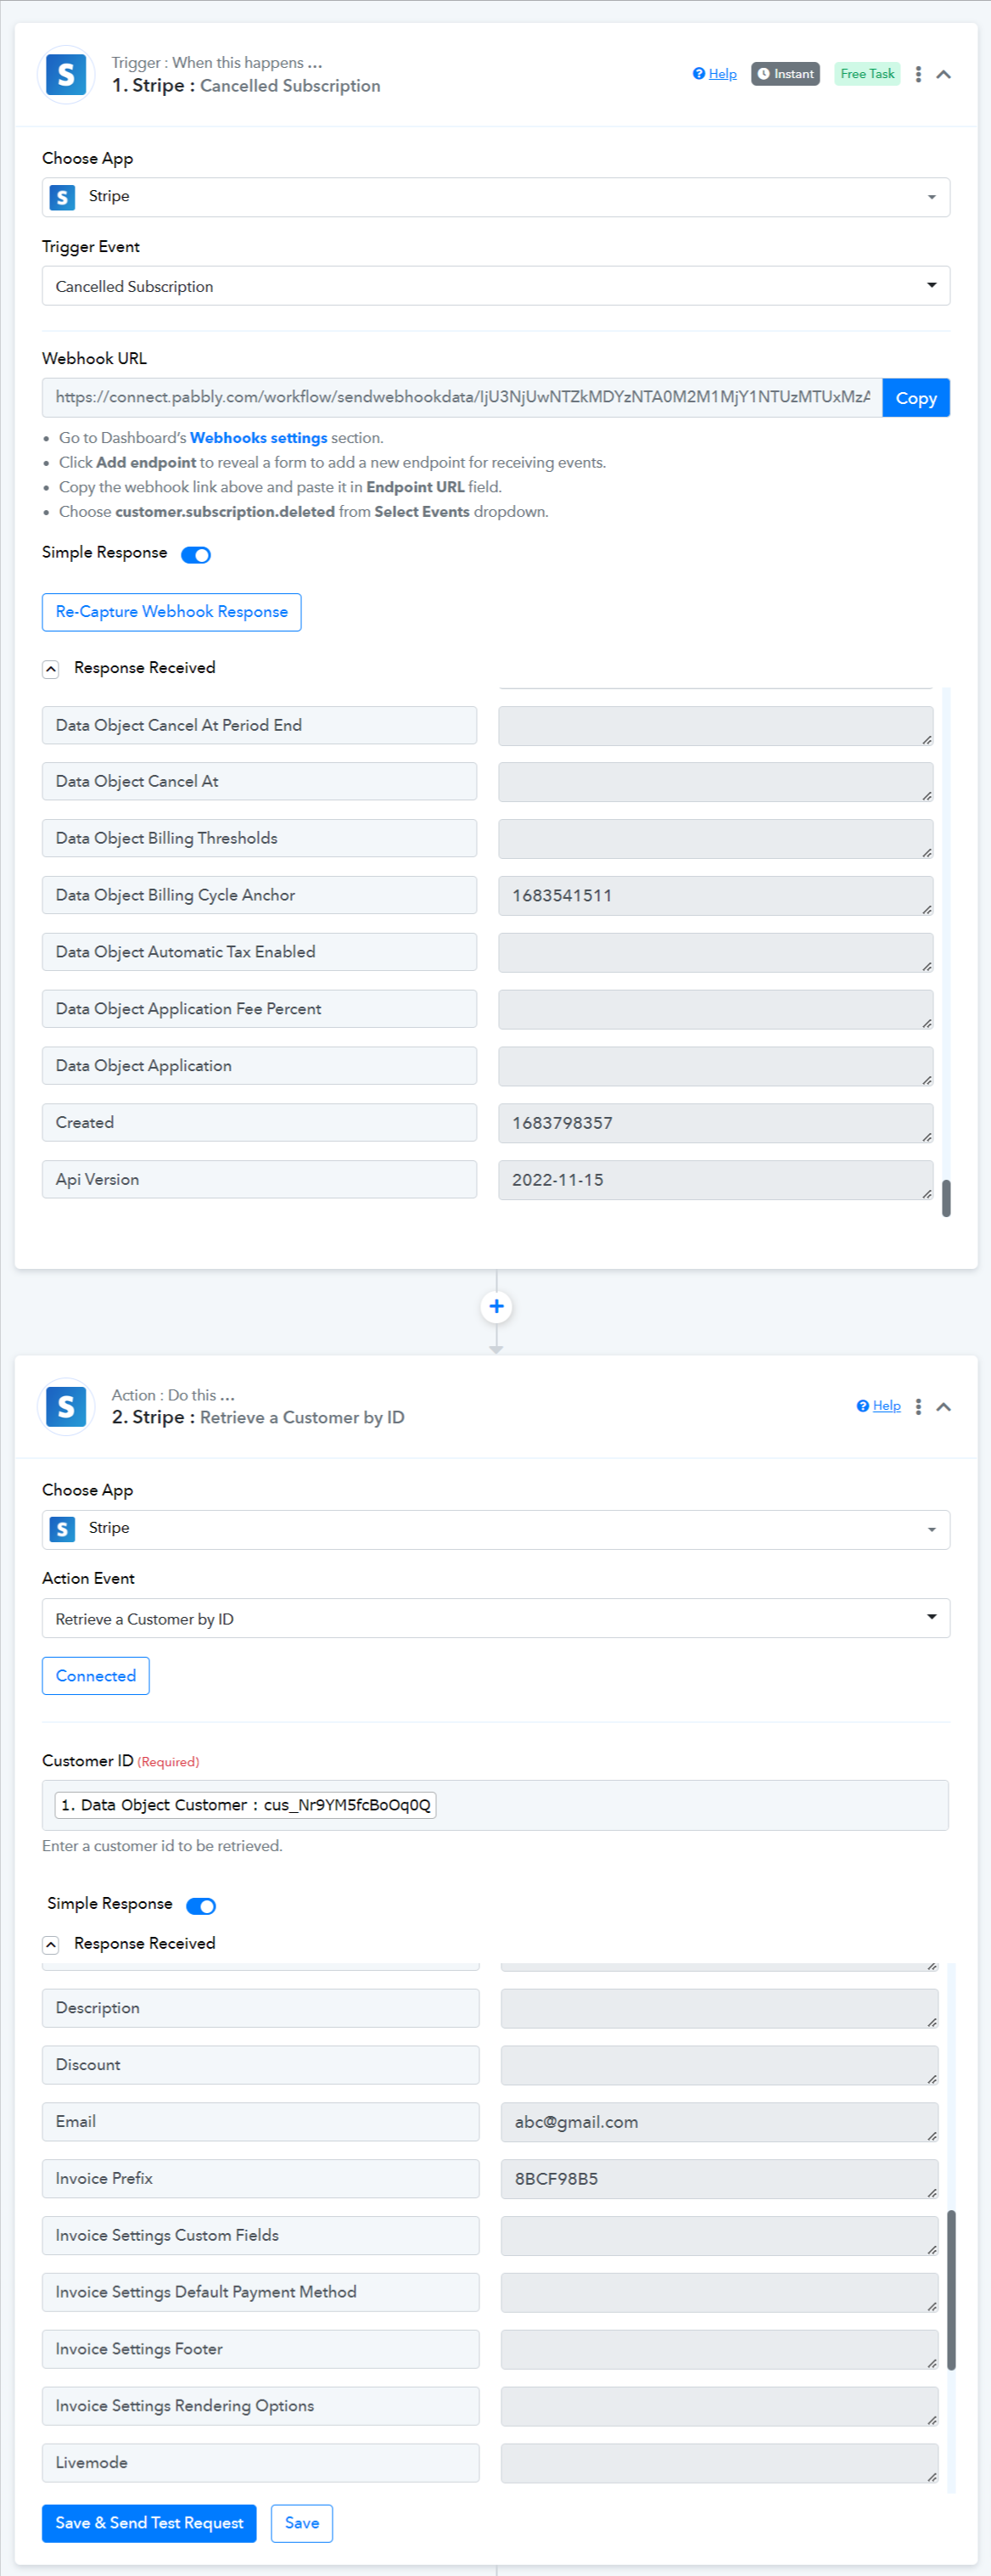Click the Api Version value 2022-11-15
The height and width of the screenshot is (2576, 991).
point(715,1180)
